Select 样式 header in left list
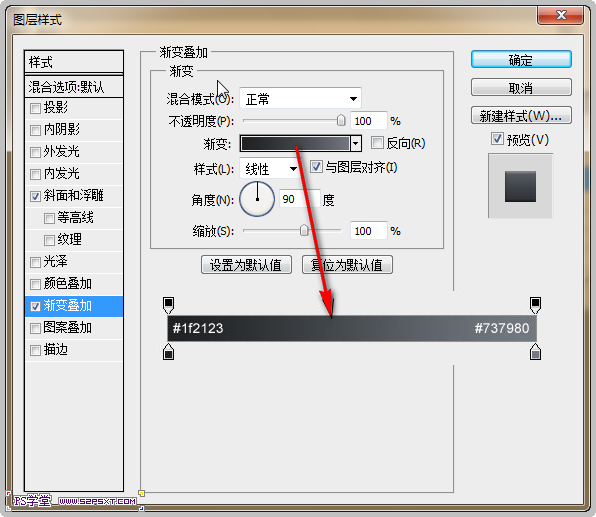This screenshot has width=596, height=517. (x=74, y=62)
